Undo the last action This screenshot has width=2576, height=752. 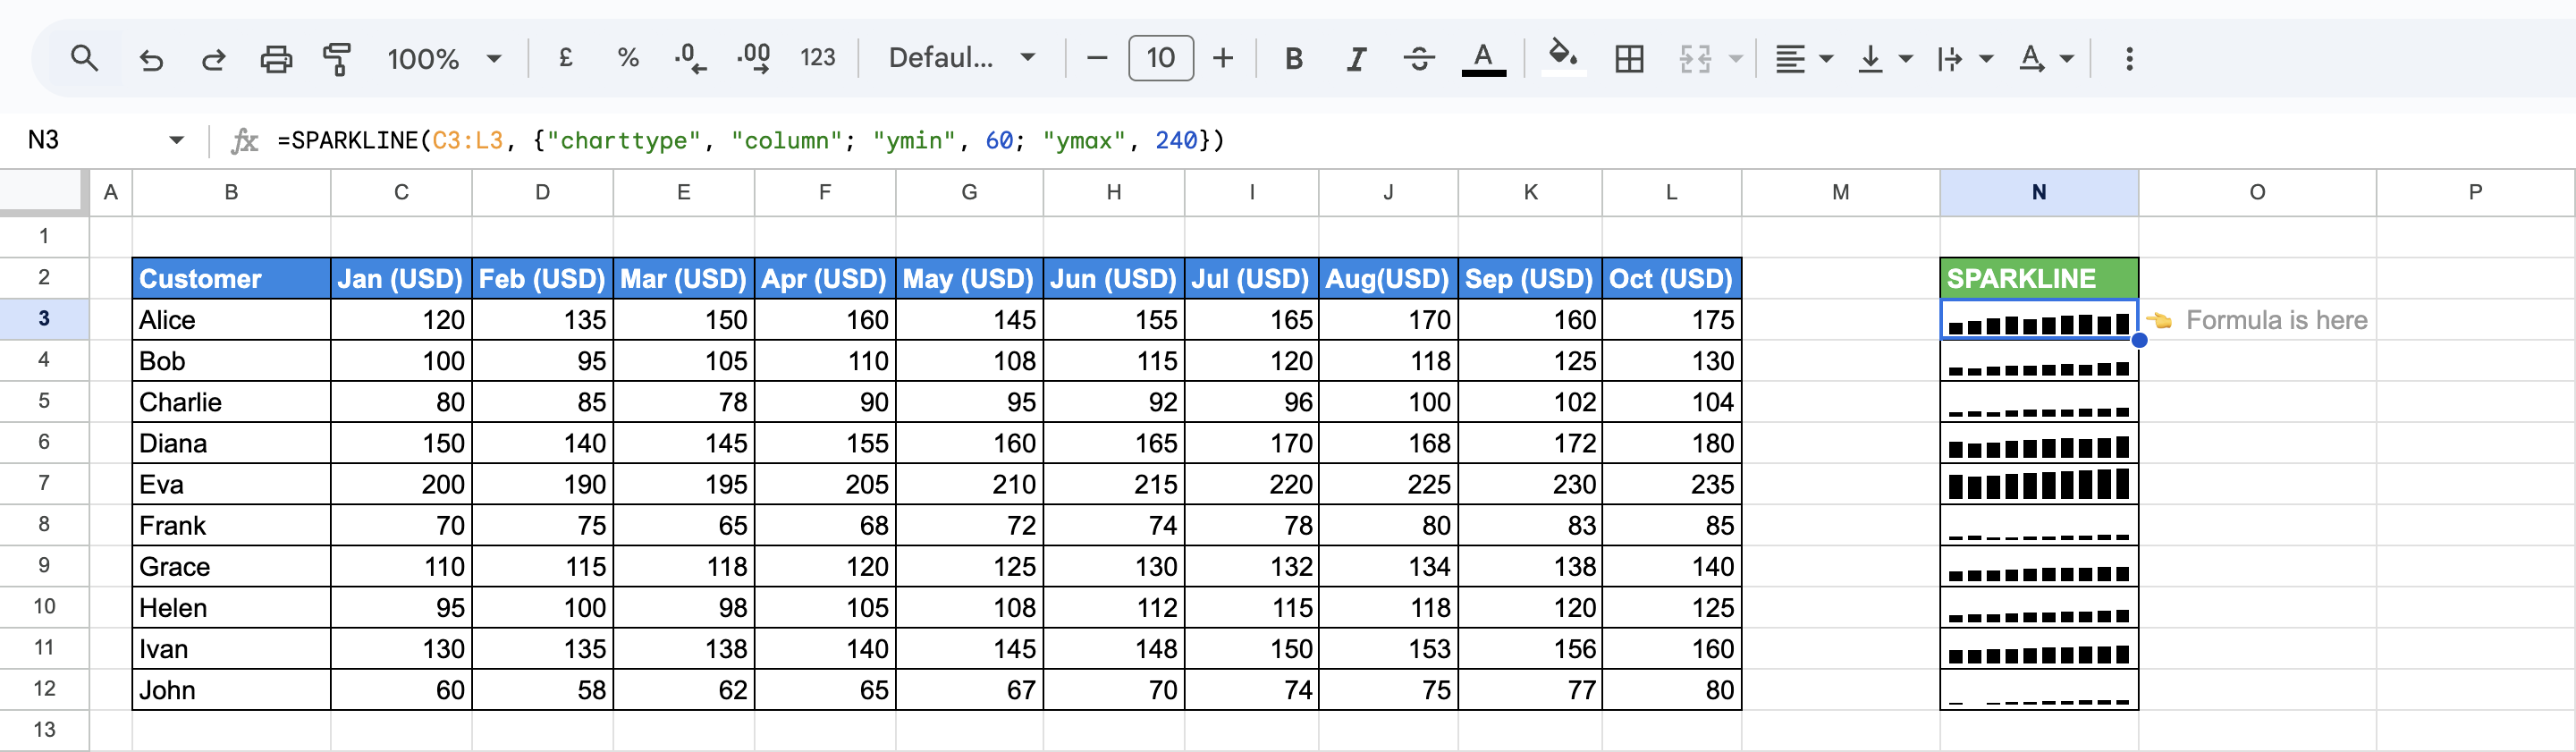(x=151, y=59)
